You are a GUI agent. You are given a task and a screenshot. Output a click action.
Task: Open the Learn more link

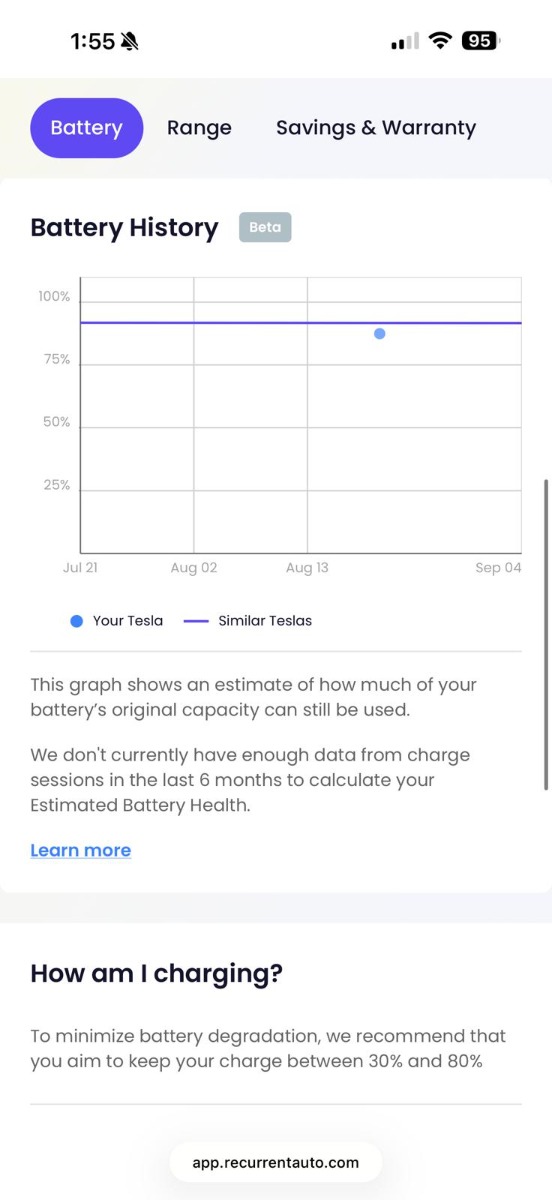click(x=81, y=850)
